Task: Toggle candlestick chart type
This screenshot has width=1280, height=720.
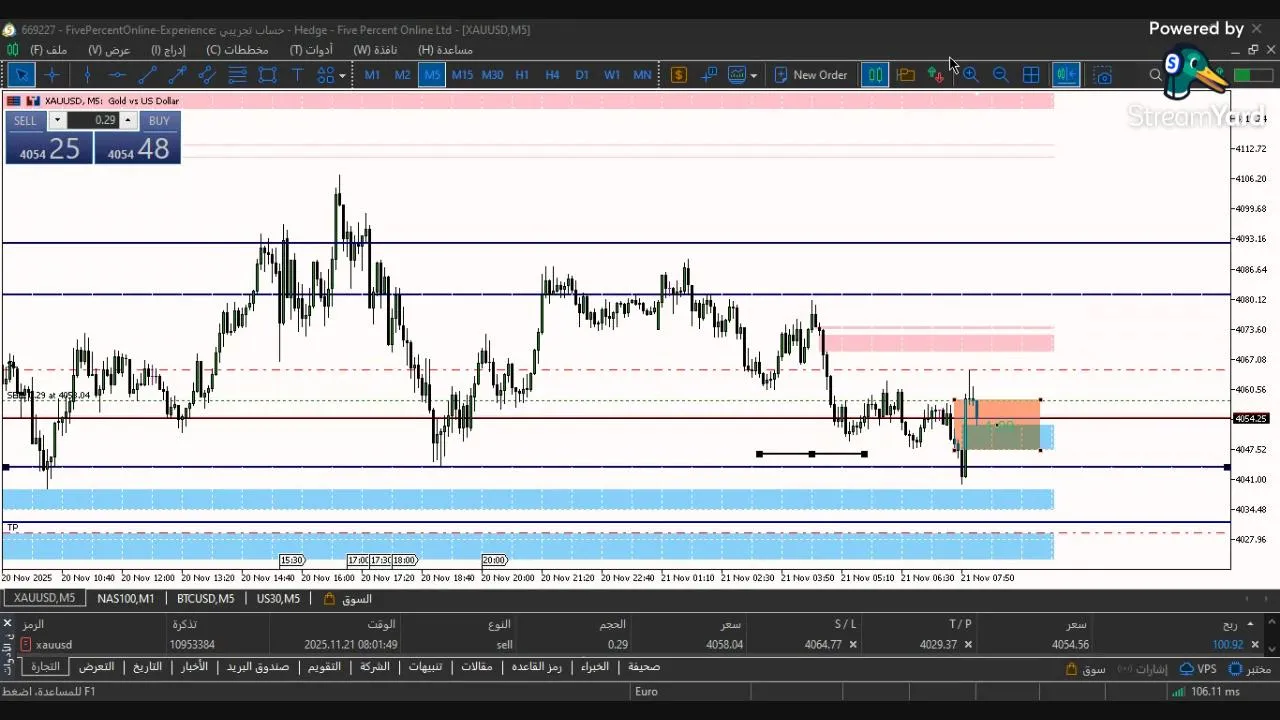Action: [875, 75]
